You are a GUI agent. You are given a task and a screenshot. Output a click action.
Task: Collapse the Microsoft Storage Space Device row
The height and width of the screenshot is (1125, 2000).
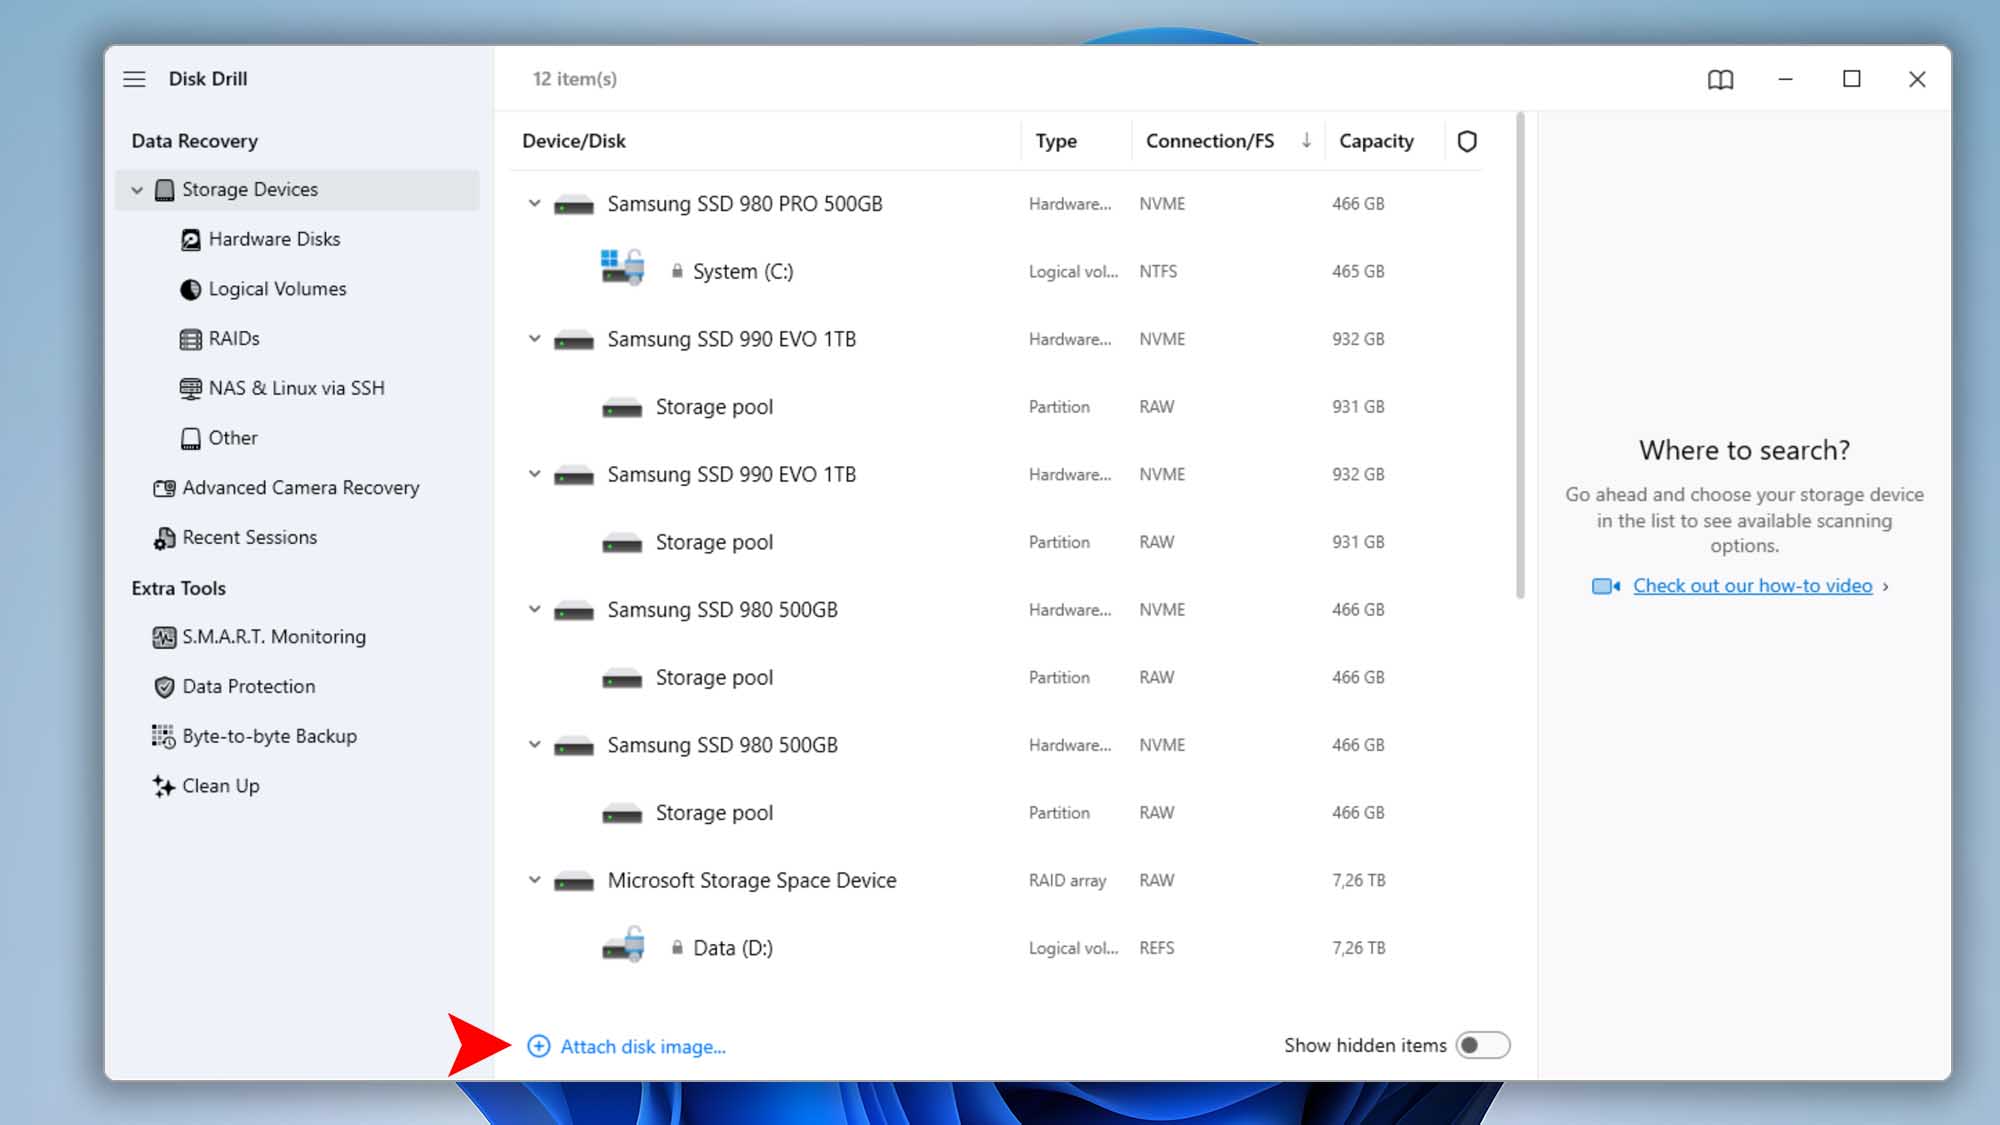click(x=535, y=880)
